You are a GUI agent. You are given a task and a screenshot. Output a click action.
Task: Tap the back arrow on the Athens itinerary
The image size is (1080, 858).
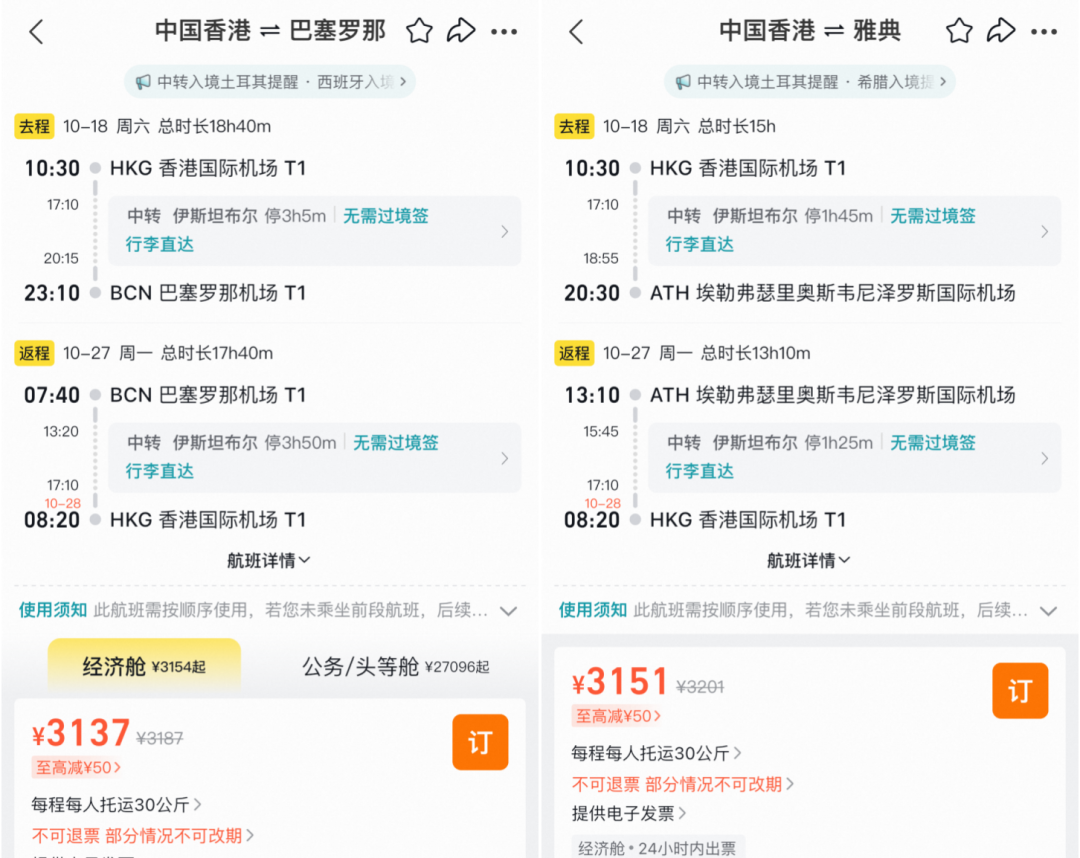pyautogui.click(x=576, y=31)
